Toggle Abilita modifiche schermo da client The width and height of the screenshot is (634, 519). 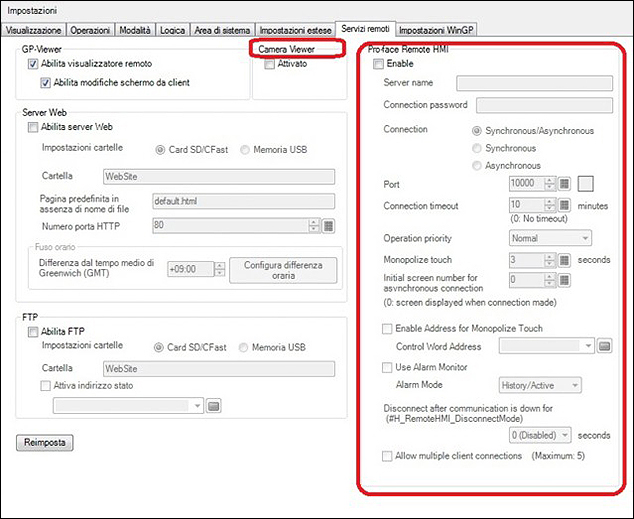click(45, 83)
